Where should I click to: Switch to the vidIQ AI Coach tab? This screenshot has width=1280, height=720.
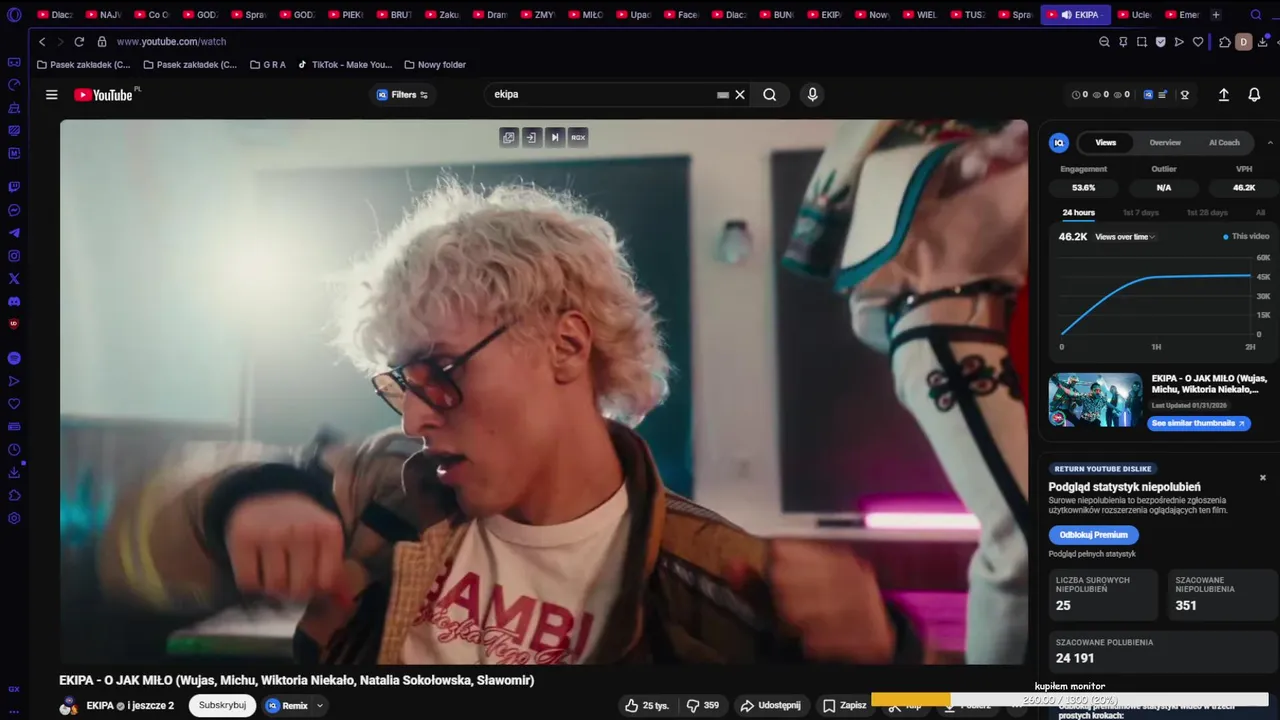click(x=1224, y=143)
